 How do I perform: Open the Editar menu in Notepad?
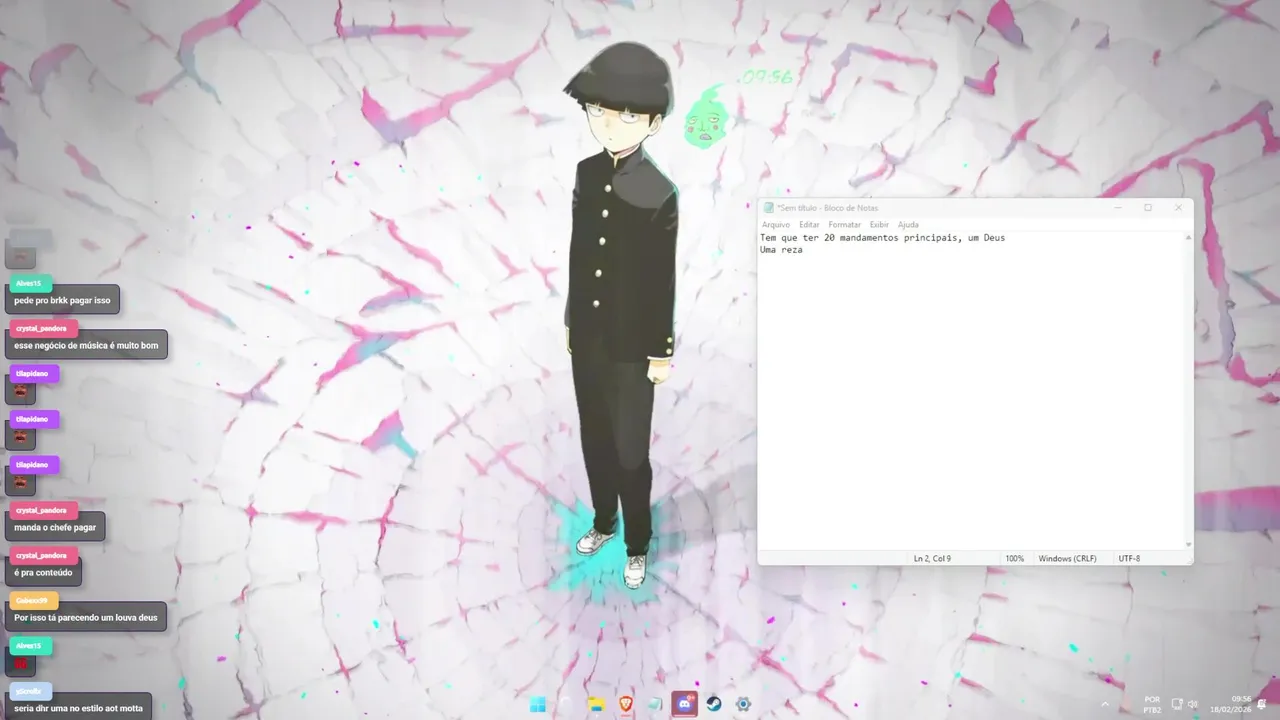[x=809, y=225]
